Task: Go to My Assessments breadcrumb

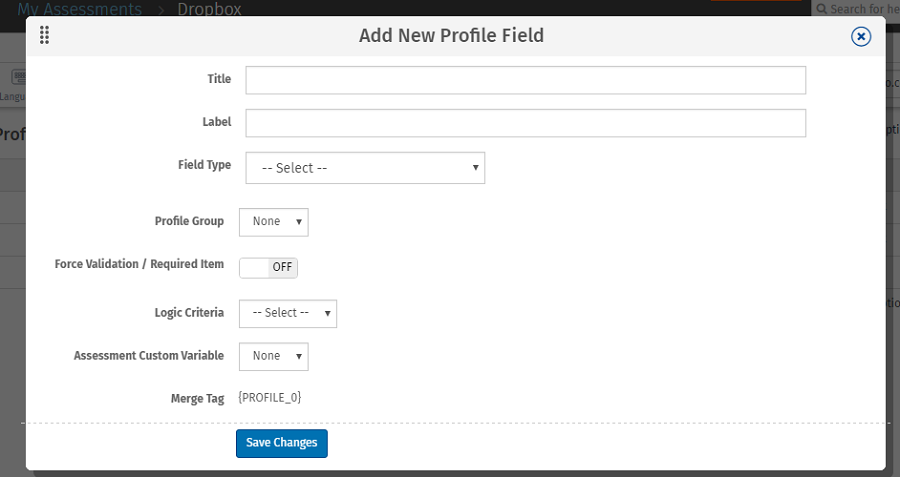Action: [79, 9]
